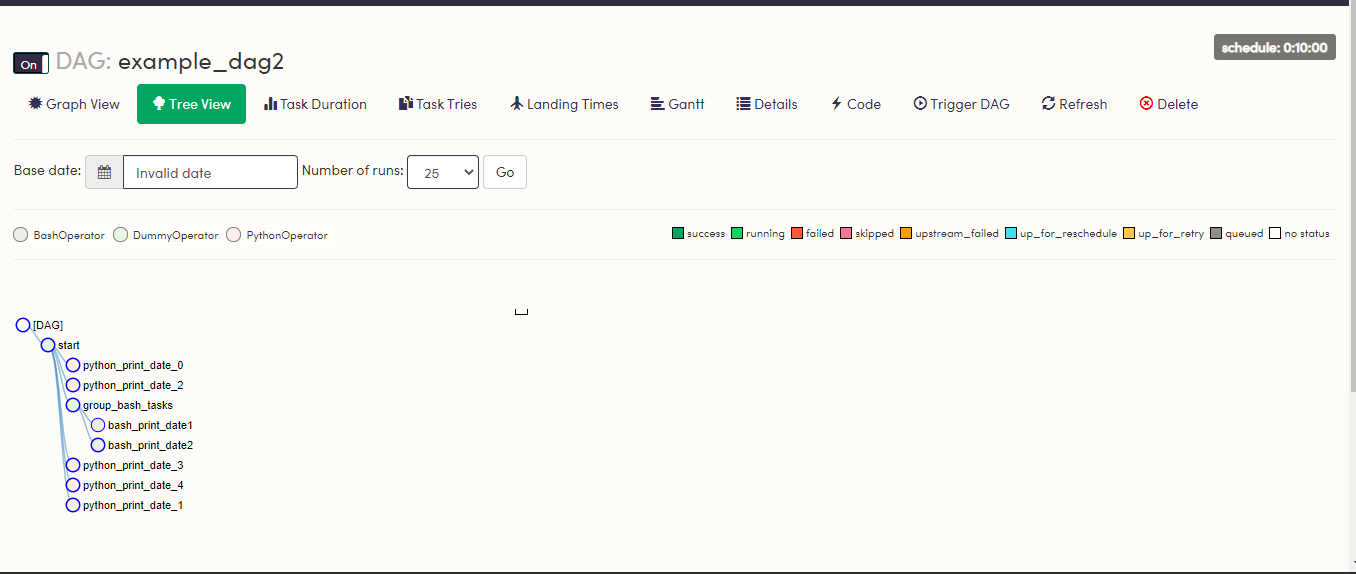The width and height of the screenshot is (1356, 574).
Task: Open the Code tab
Action: pos(855,104)
